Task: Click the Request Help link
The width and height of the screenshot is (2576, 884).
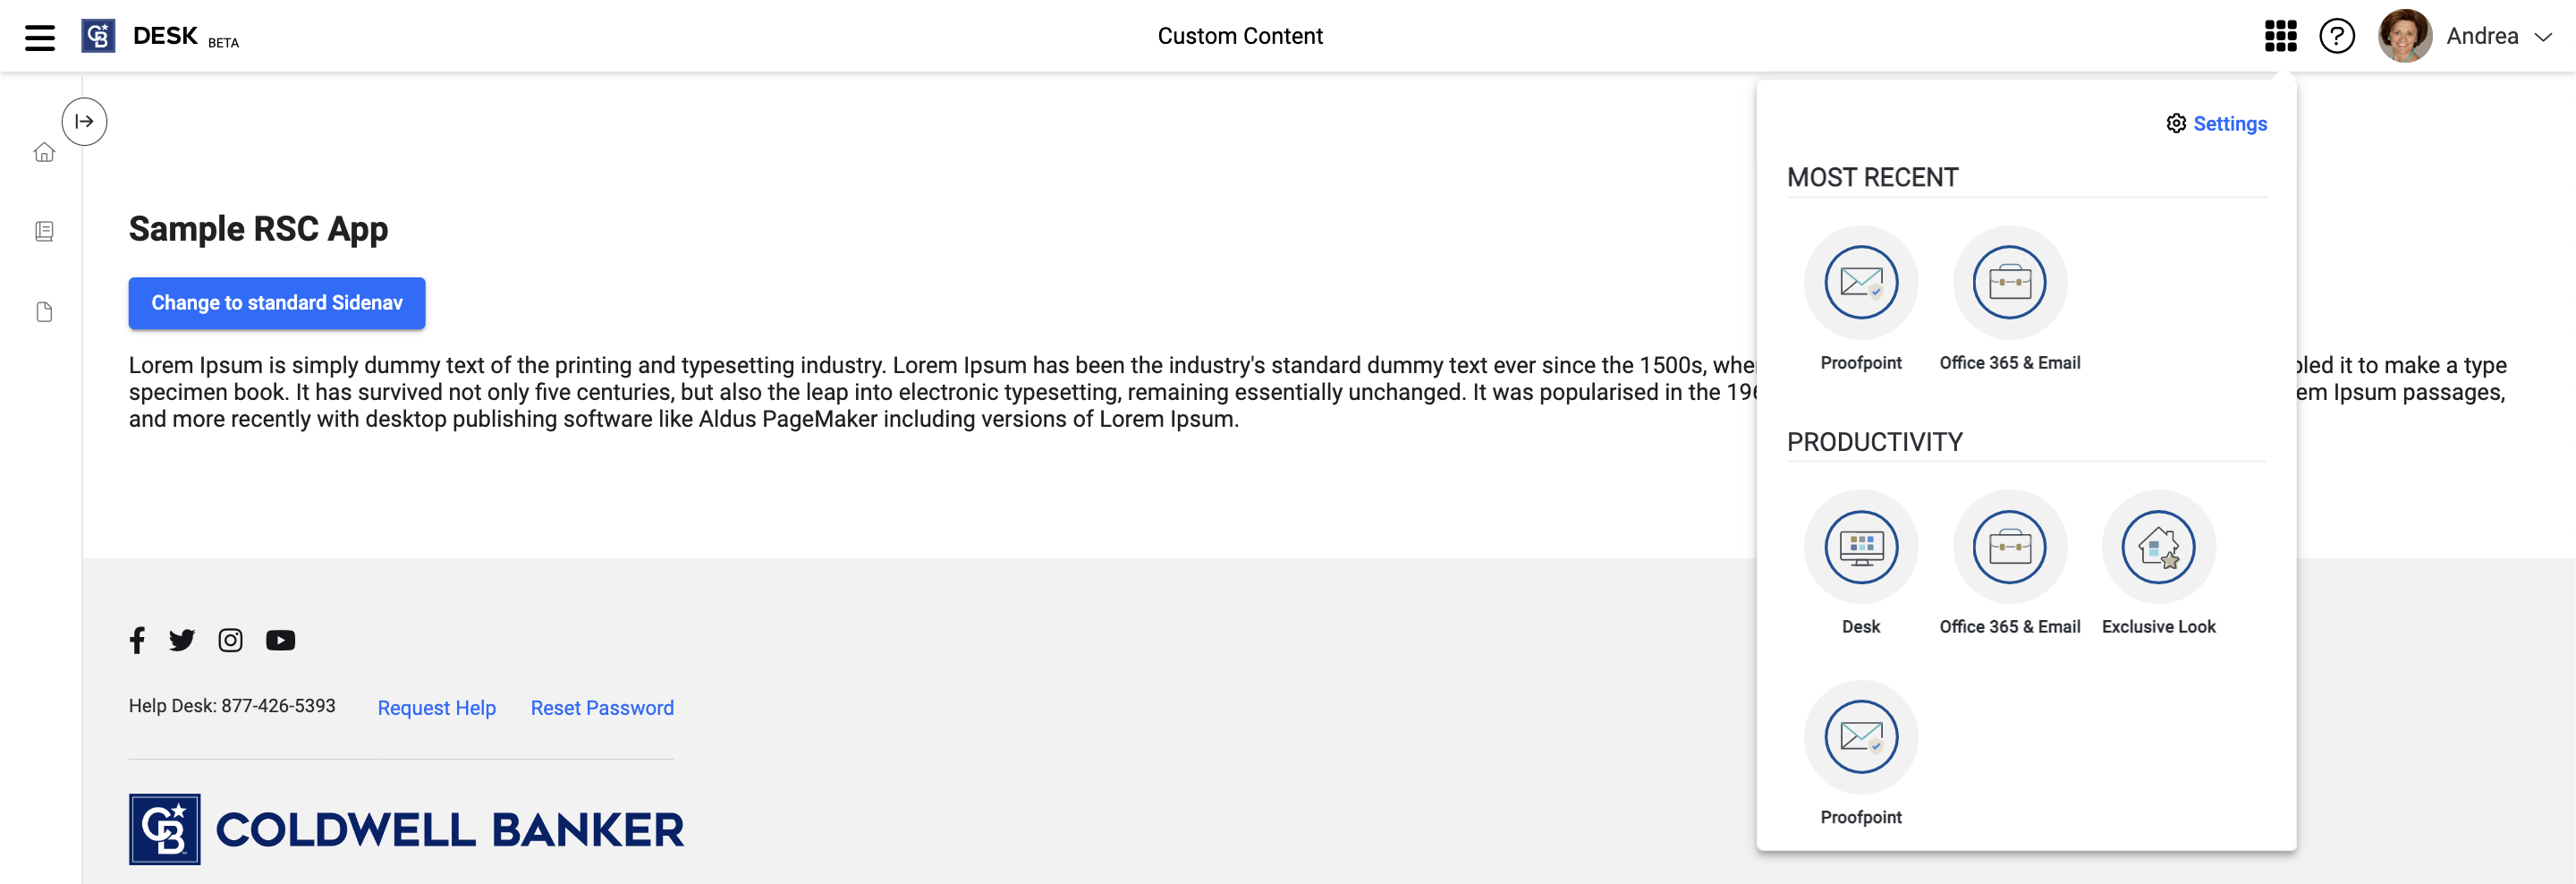Action: point(436,708)
